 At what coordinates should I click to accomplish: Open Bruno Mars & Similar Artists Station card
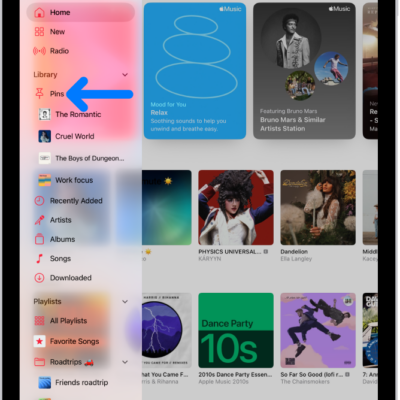point(304,71)
